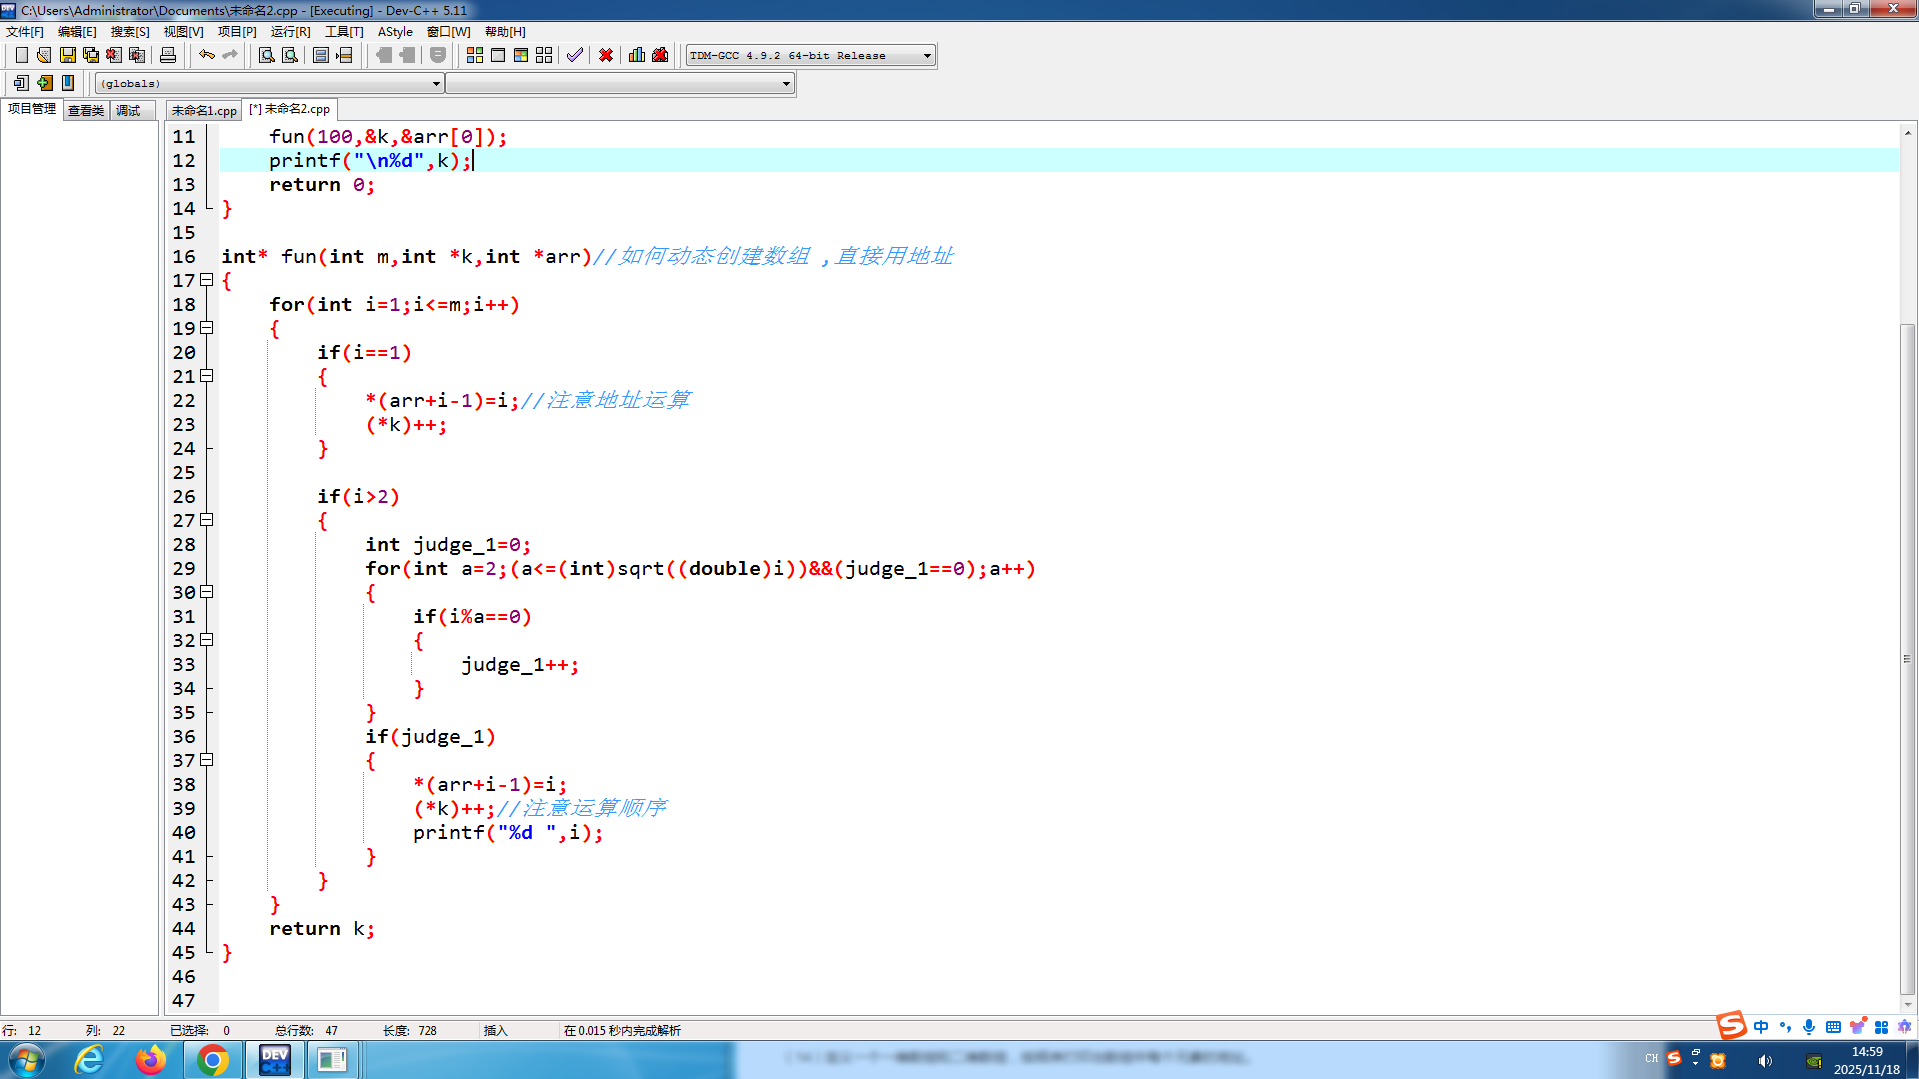Viewport: 1919px width, 1079px height.
Task: Click the scrollbar up arrow in editor
Action: pyautogui.click(x=1908, y=132)
